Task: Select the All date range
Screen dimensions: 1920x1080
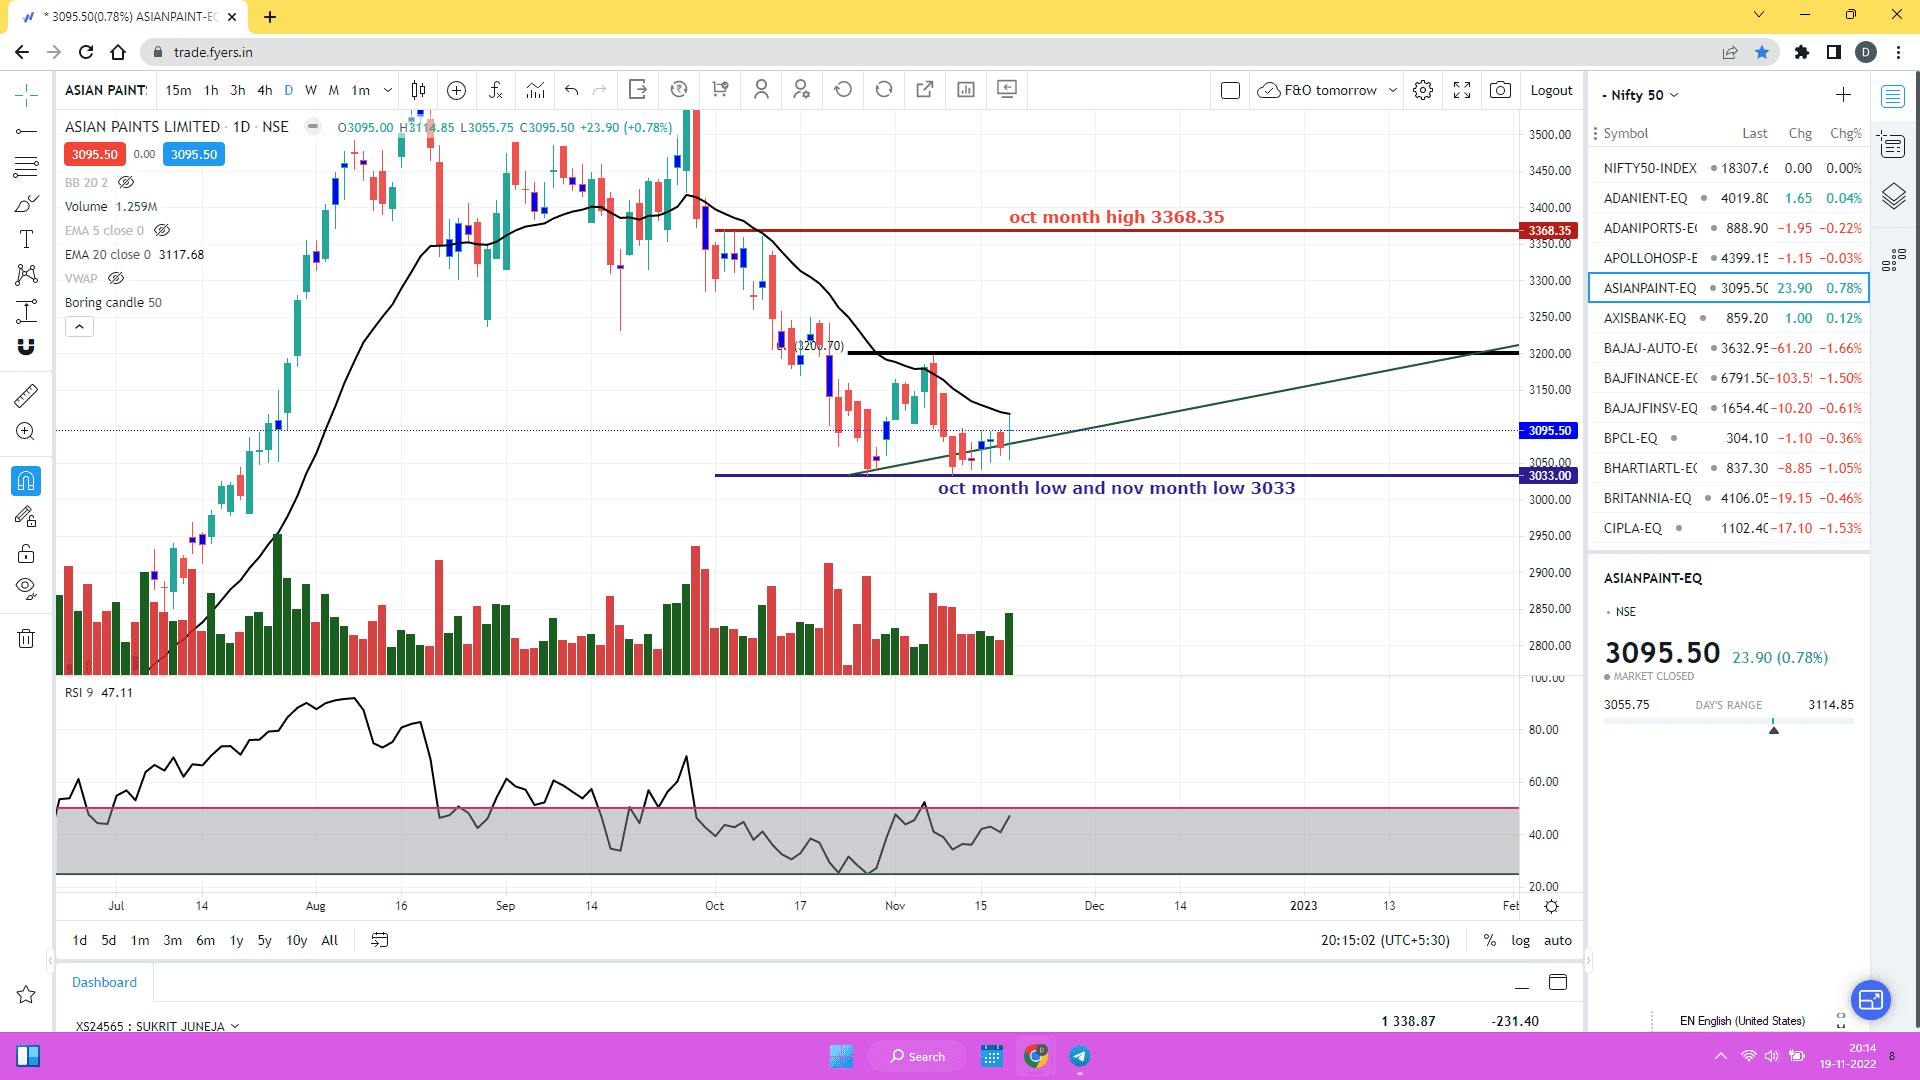Action: (329, 940)
